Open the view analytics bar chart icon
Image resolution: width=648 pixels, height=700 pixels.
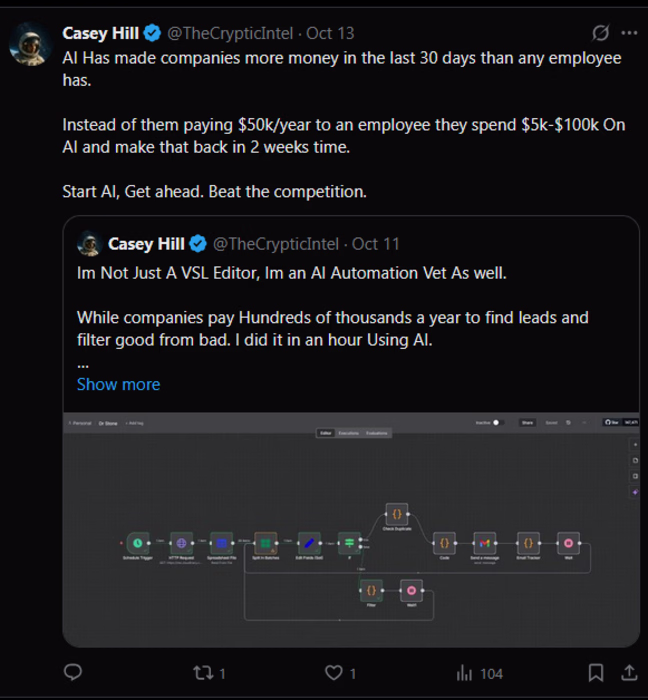(465, 672)
